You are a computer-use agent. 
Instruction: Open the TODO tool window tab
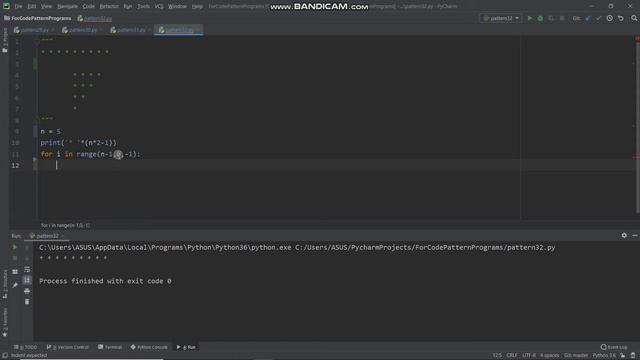[x=25, y=347]
